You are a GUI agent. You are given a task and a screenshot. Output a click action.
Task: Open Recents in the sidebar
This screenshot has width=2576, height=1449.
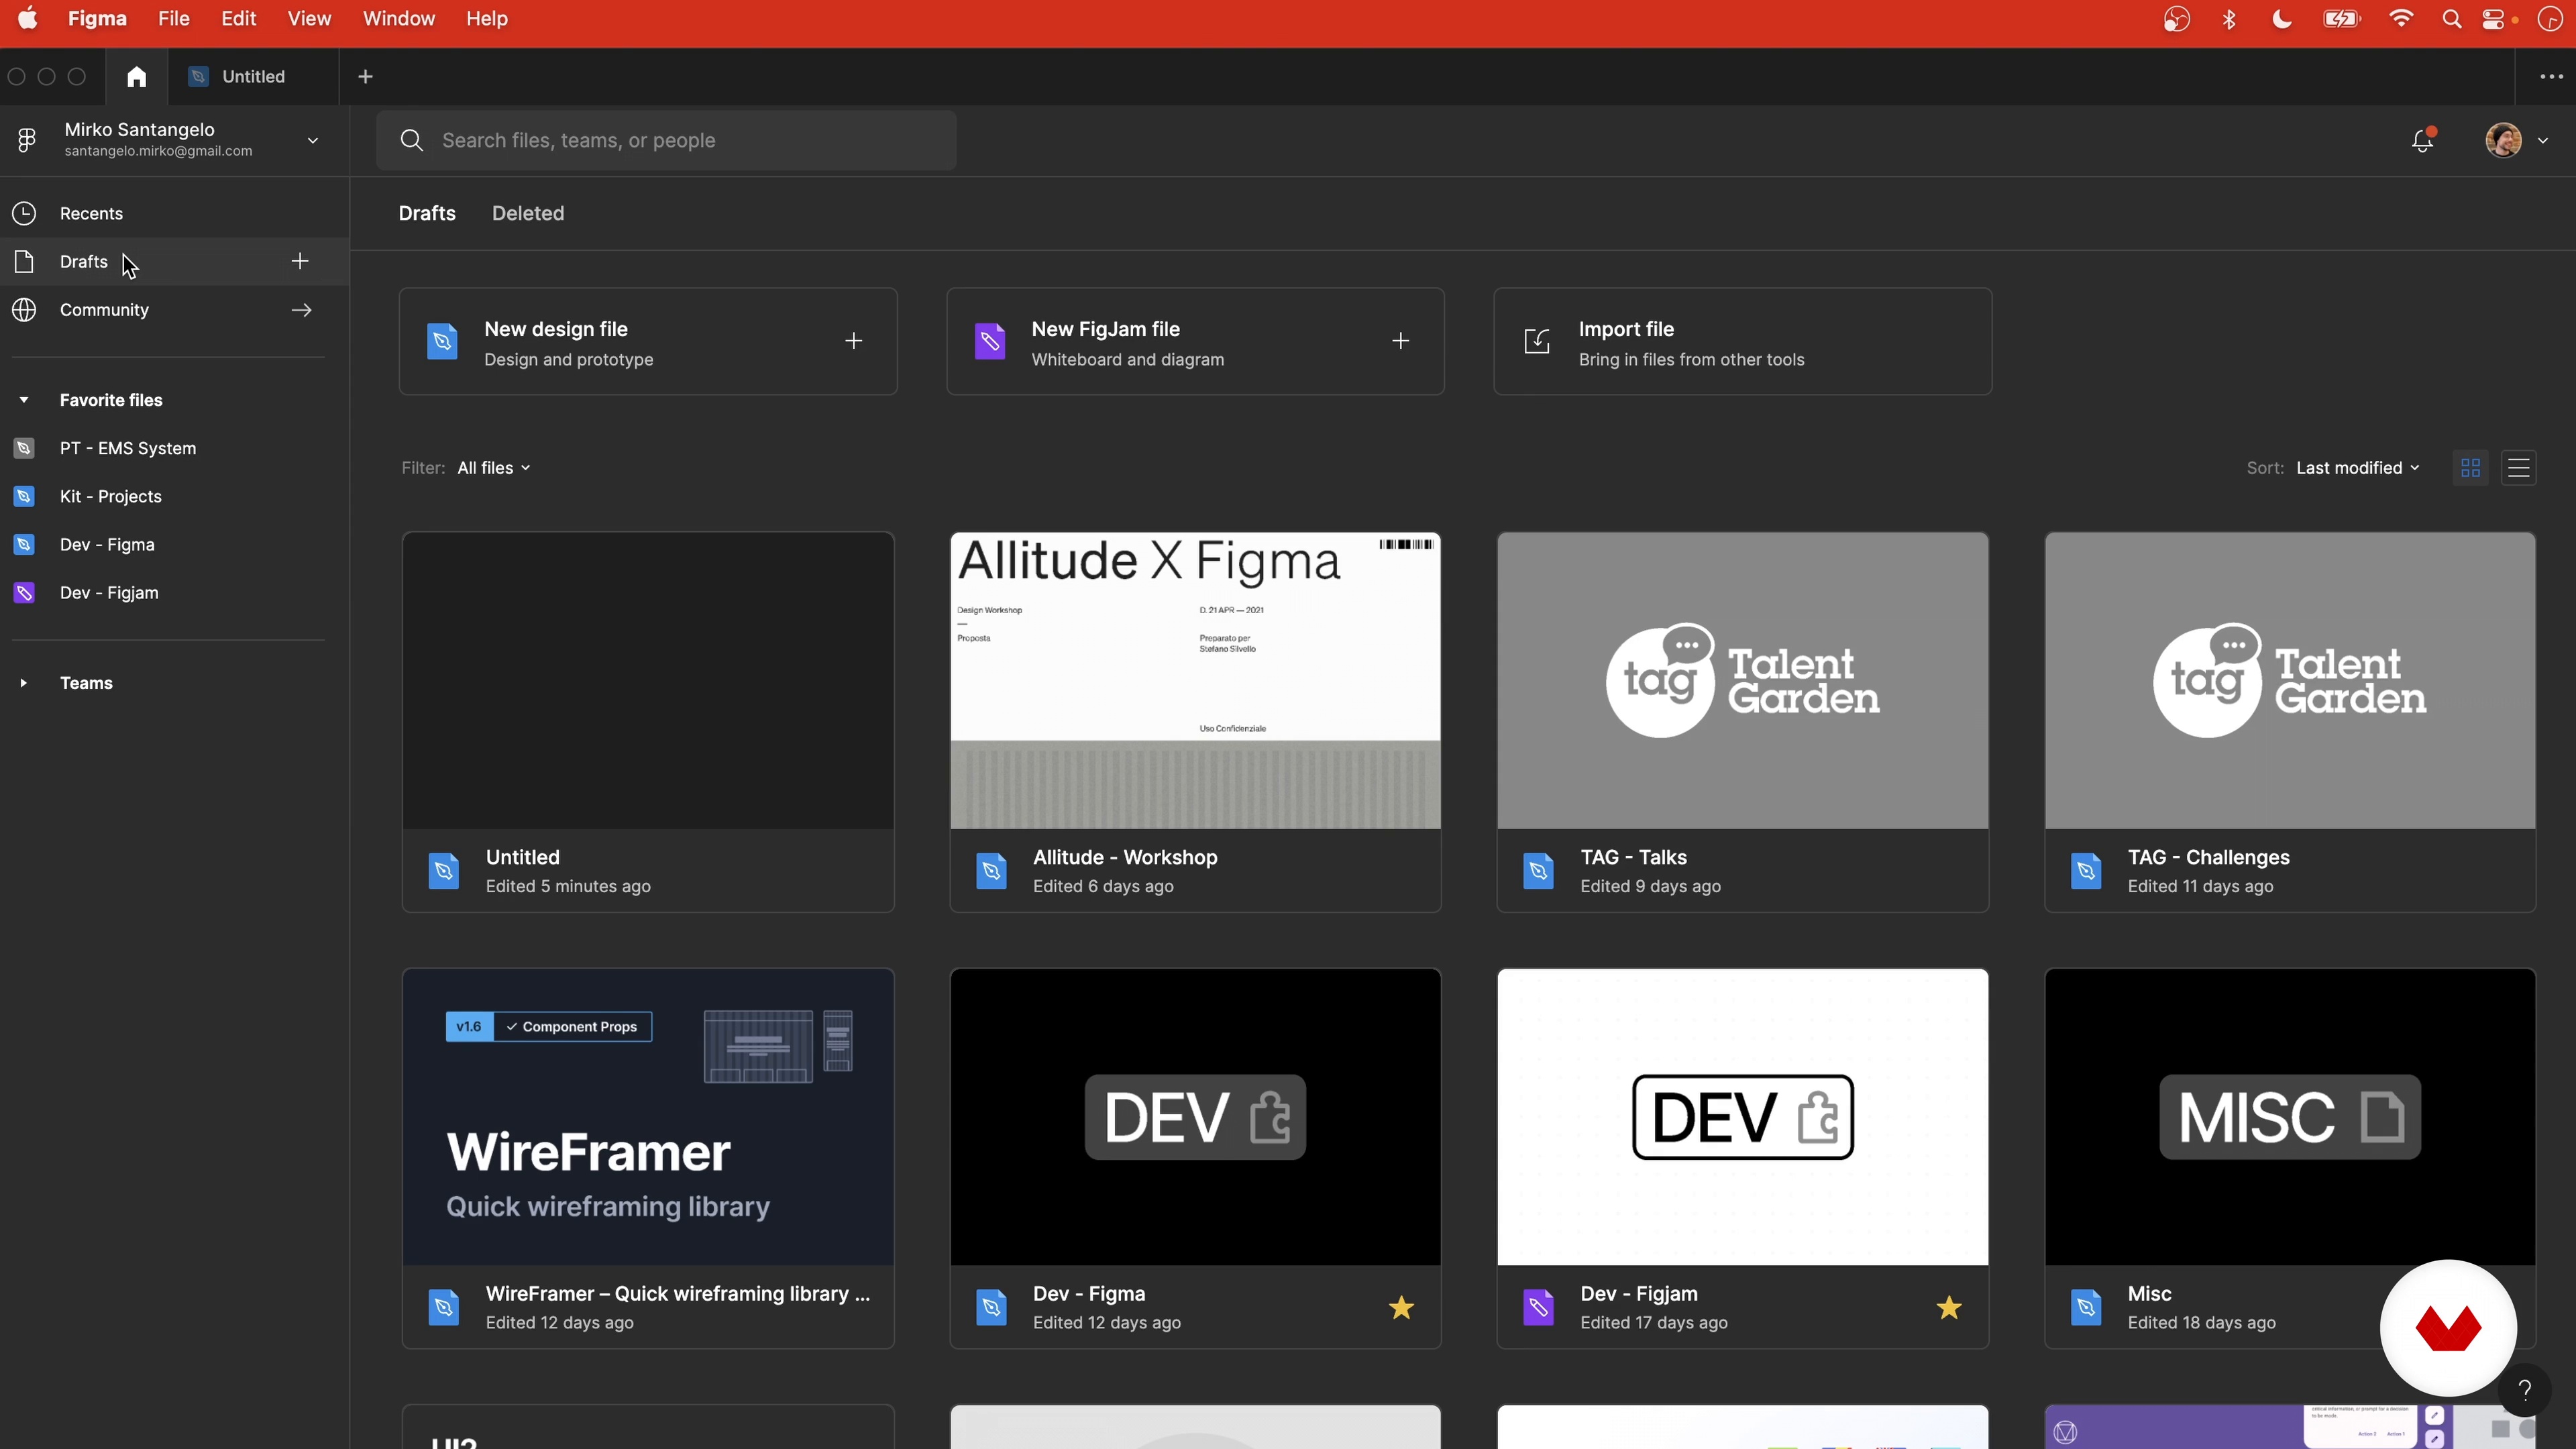click(x=174, y=213)
